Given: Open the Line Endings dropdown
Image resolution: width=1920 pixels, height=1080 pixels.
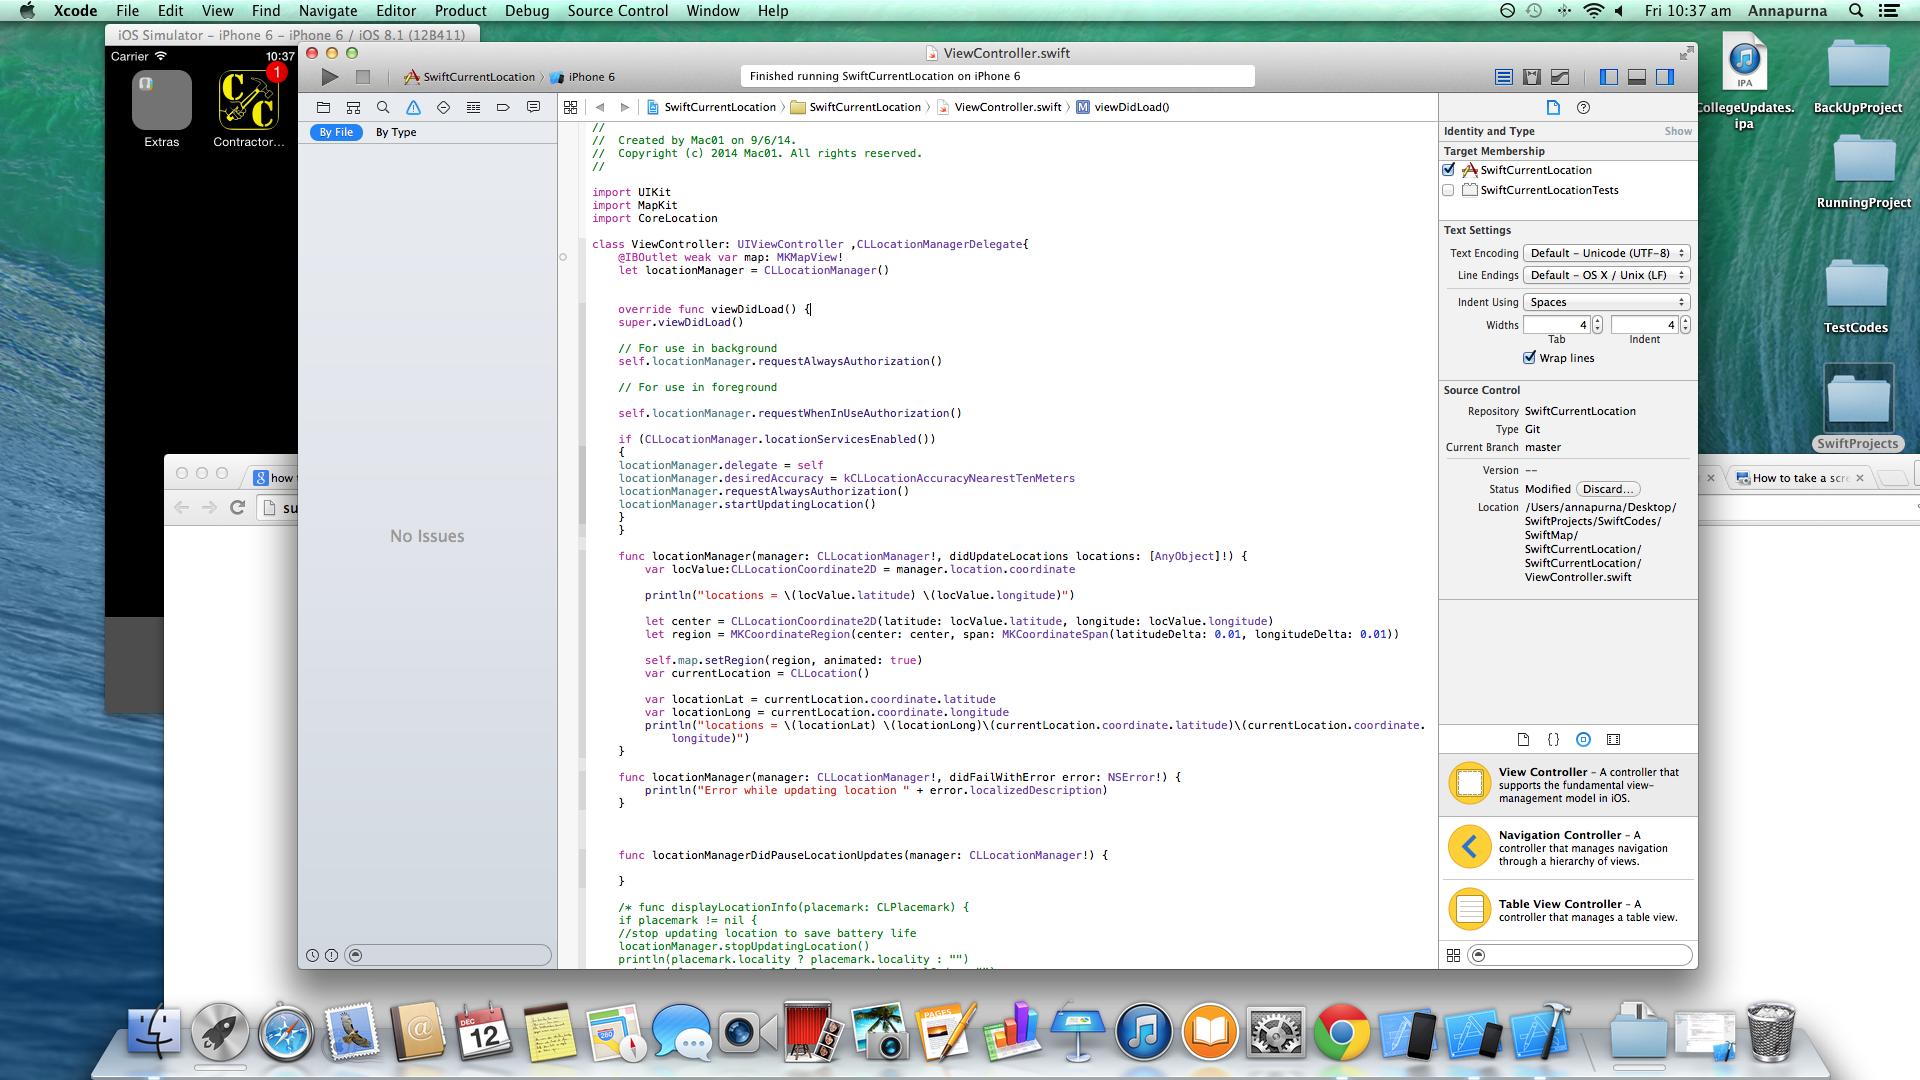Looking at the screenshot, I should [x=1606, y=275].
